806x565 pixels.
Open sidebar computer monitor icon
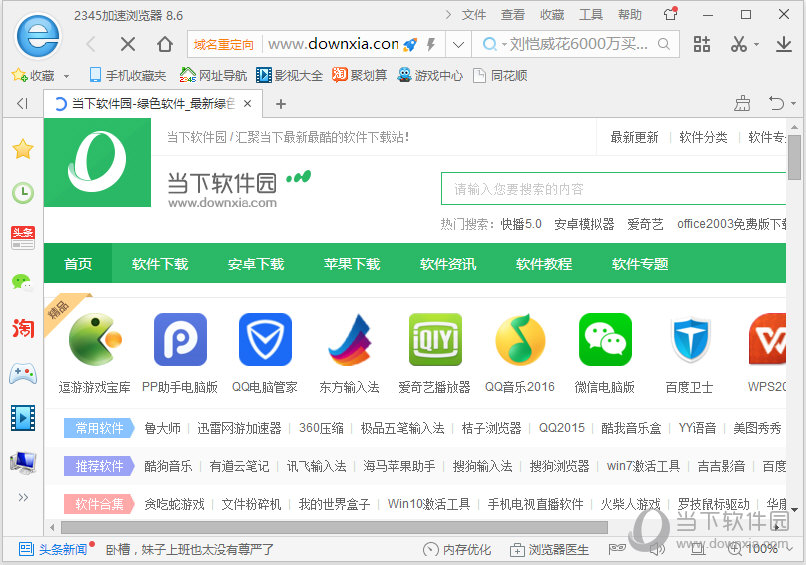[x=23, y=462]
